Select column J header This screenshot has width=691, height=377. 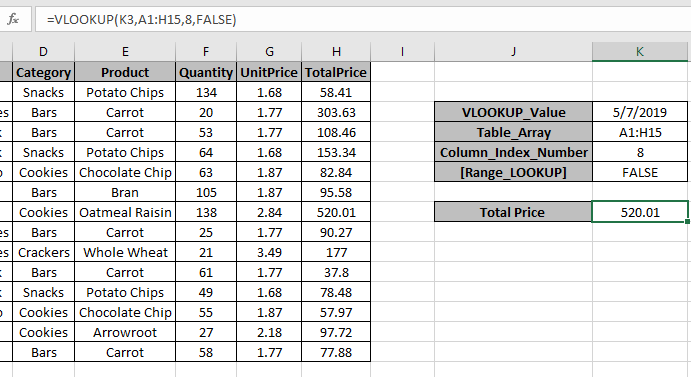coord(513,52)
